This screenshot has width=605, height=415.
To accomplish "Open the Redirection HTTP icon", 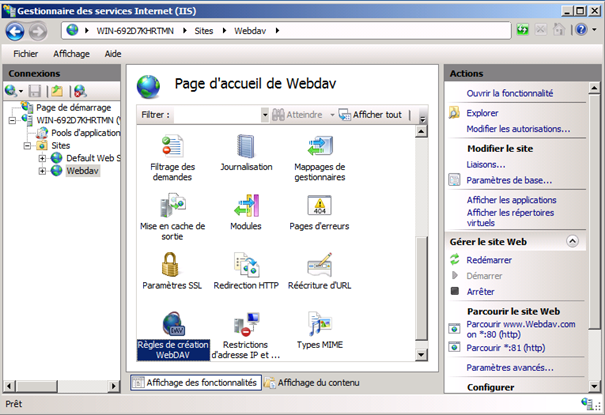I will pos(246,265).
